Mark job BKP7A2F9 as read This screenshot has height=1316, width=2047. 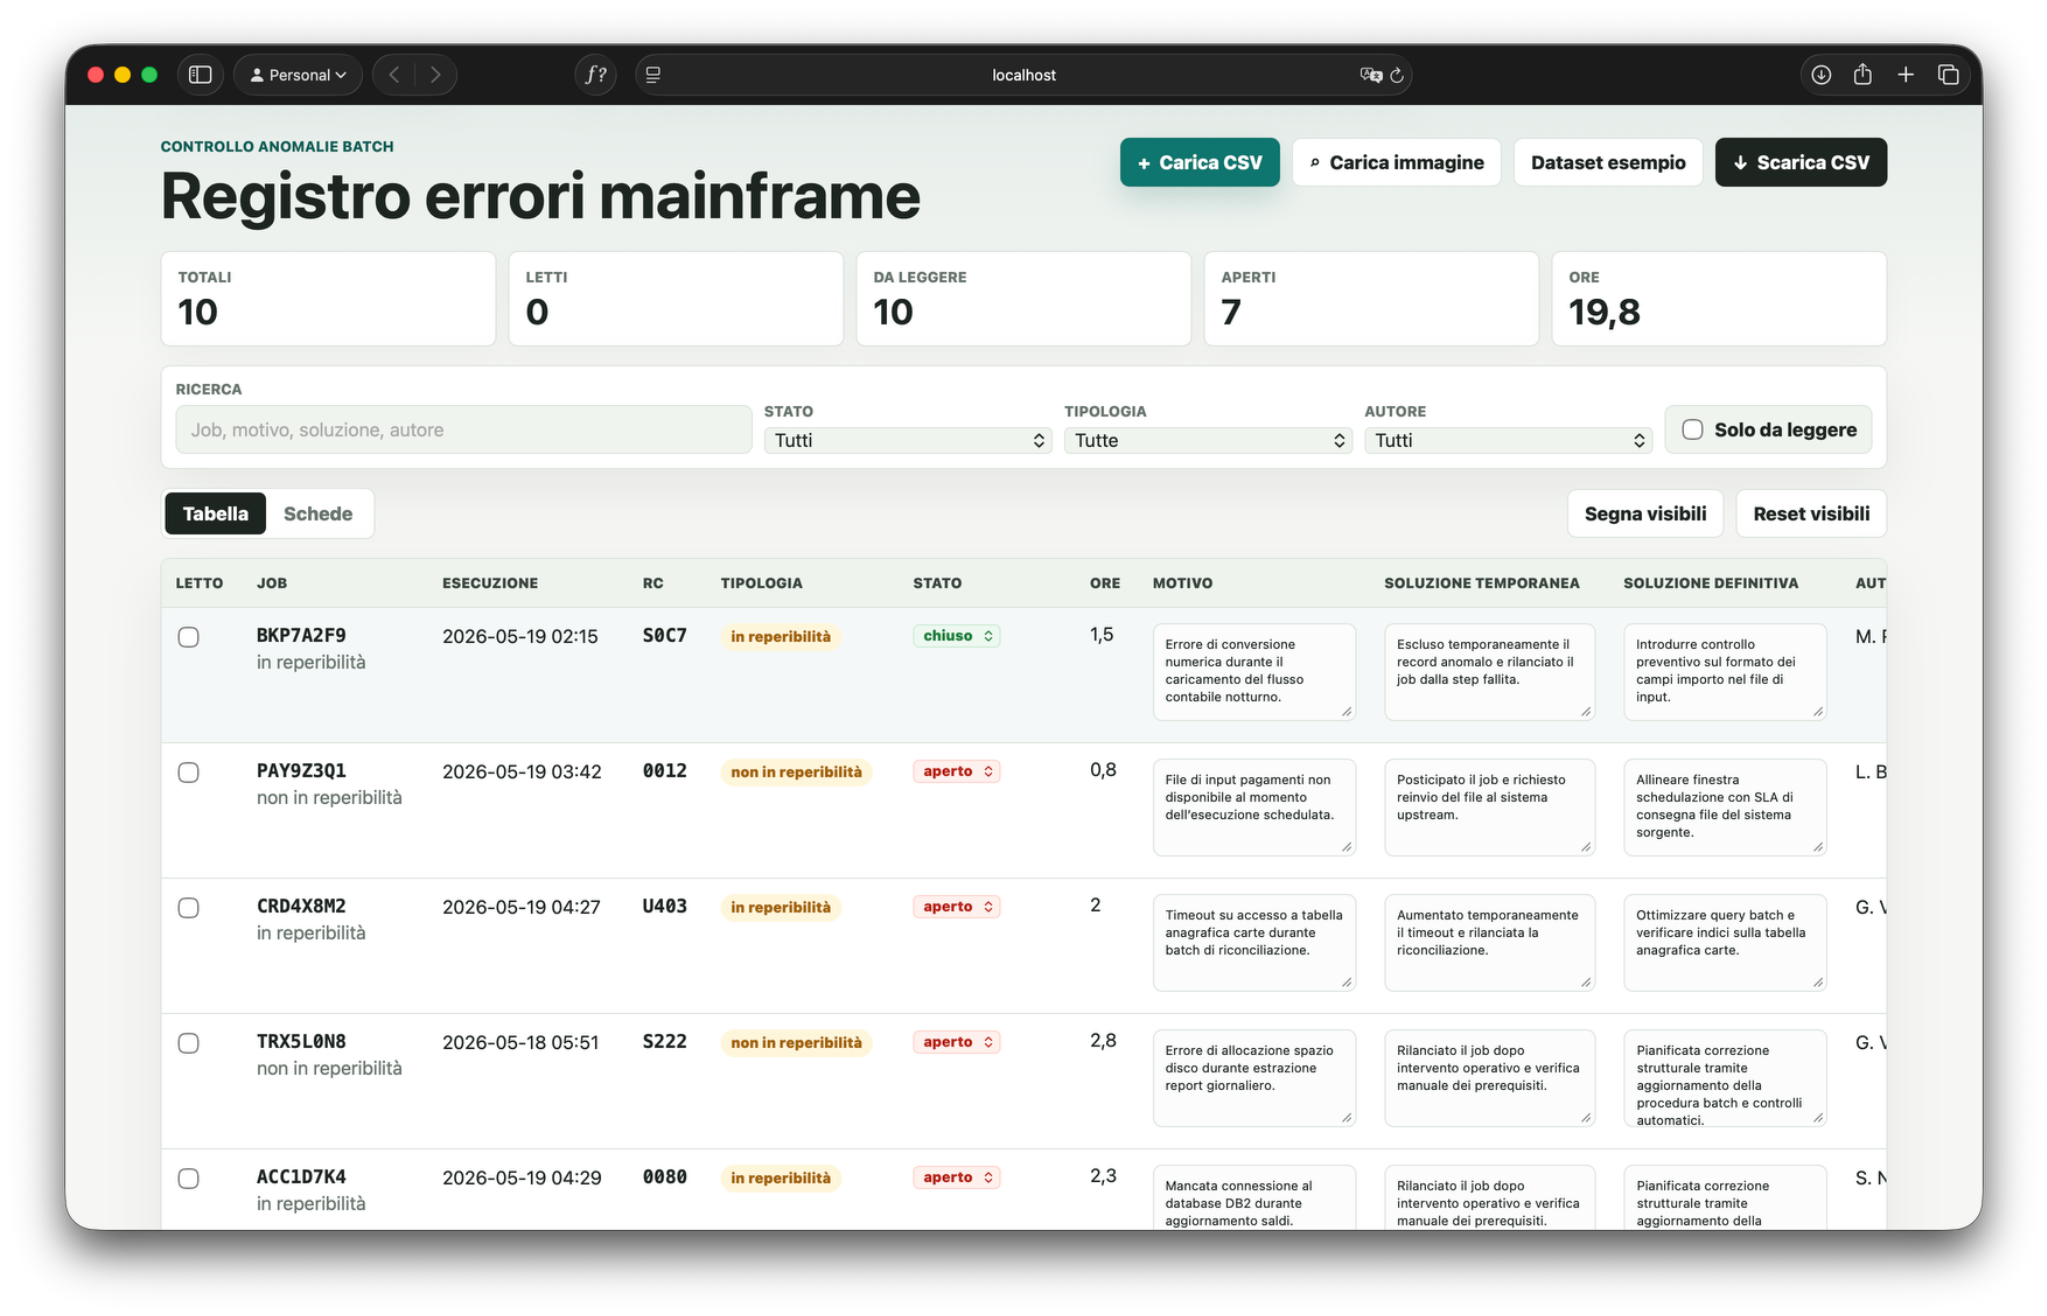[188, 637]
